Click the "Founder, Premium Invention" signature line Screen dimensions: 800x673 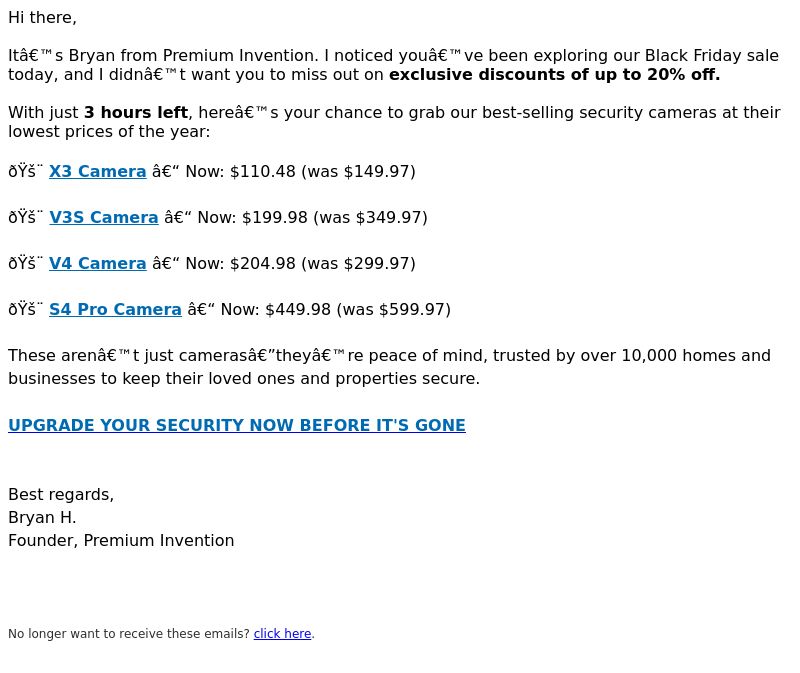point(121,541)
